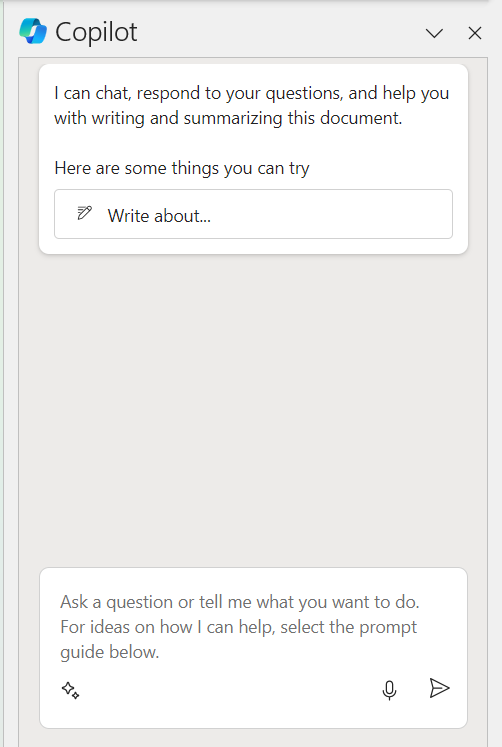Click the empty chat history area
This screenshot has width=502, height=747.
tap(253, 410)
